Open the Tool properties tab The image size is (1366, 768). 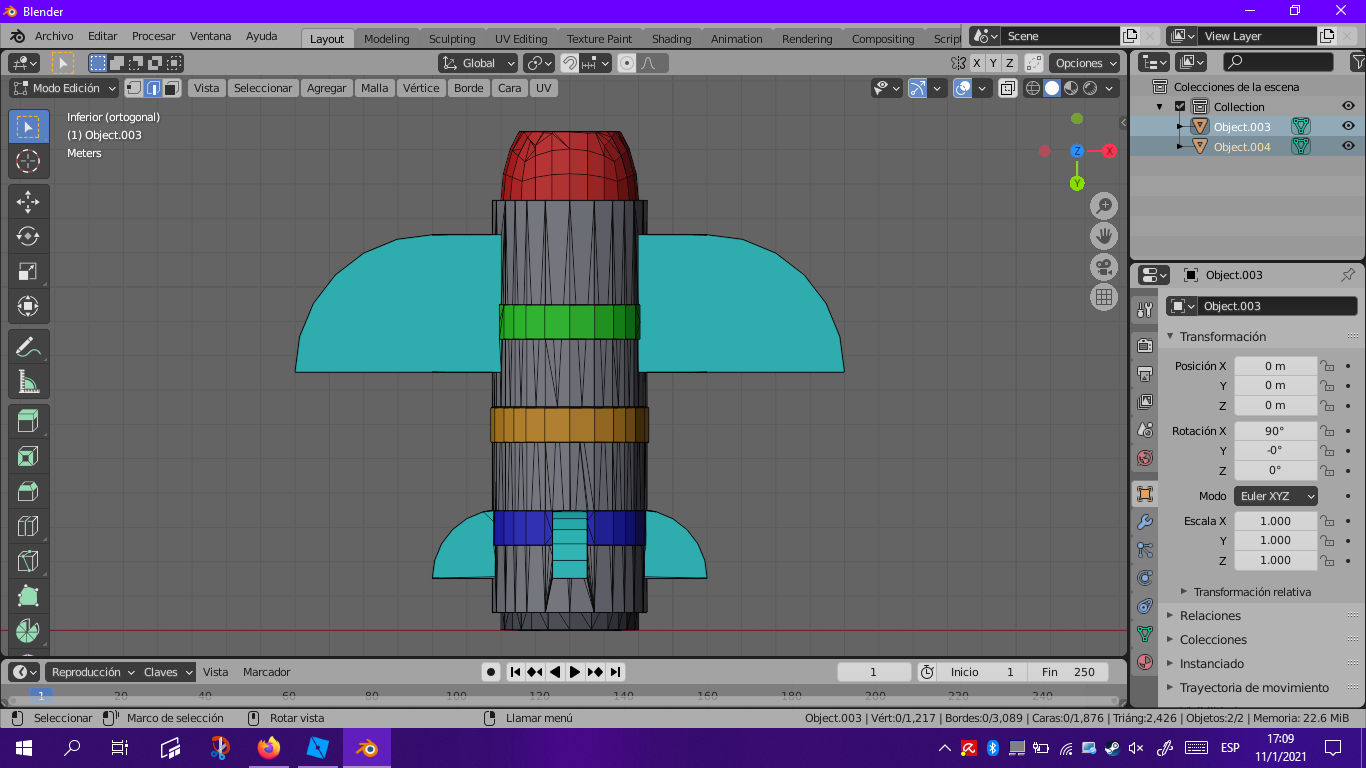click(x=1145, y=310)
